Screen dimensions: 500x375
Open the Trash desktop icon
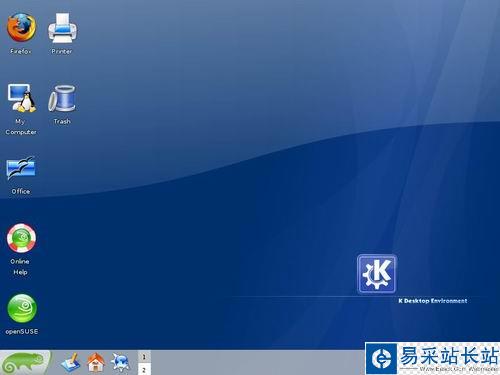pyautogui.click(x=62, y=98)
